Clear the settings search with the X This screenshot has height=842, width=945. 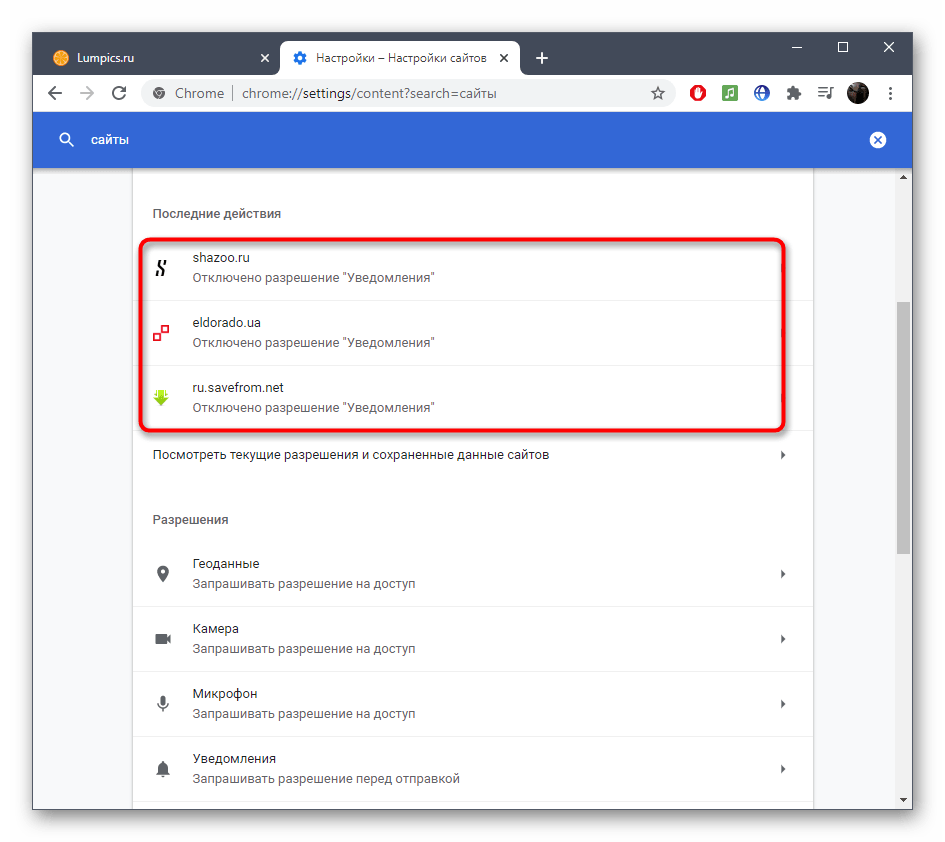click(x=878, y=140)
